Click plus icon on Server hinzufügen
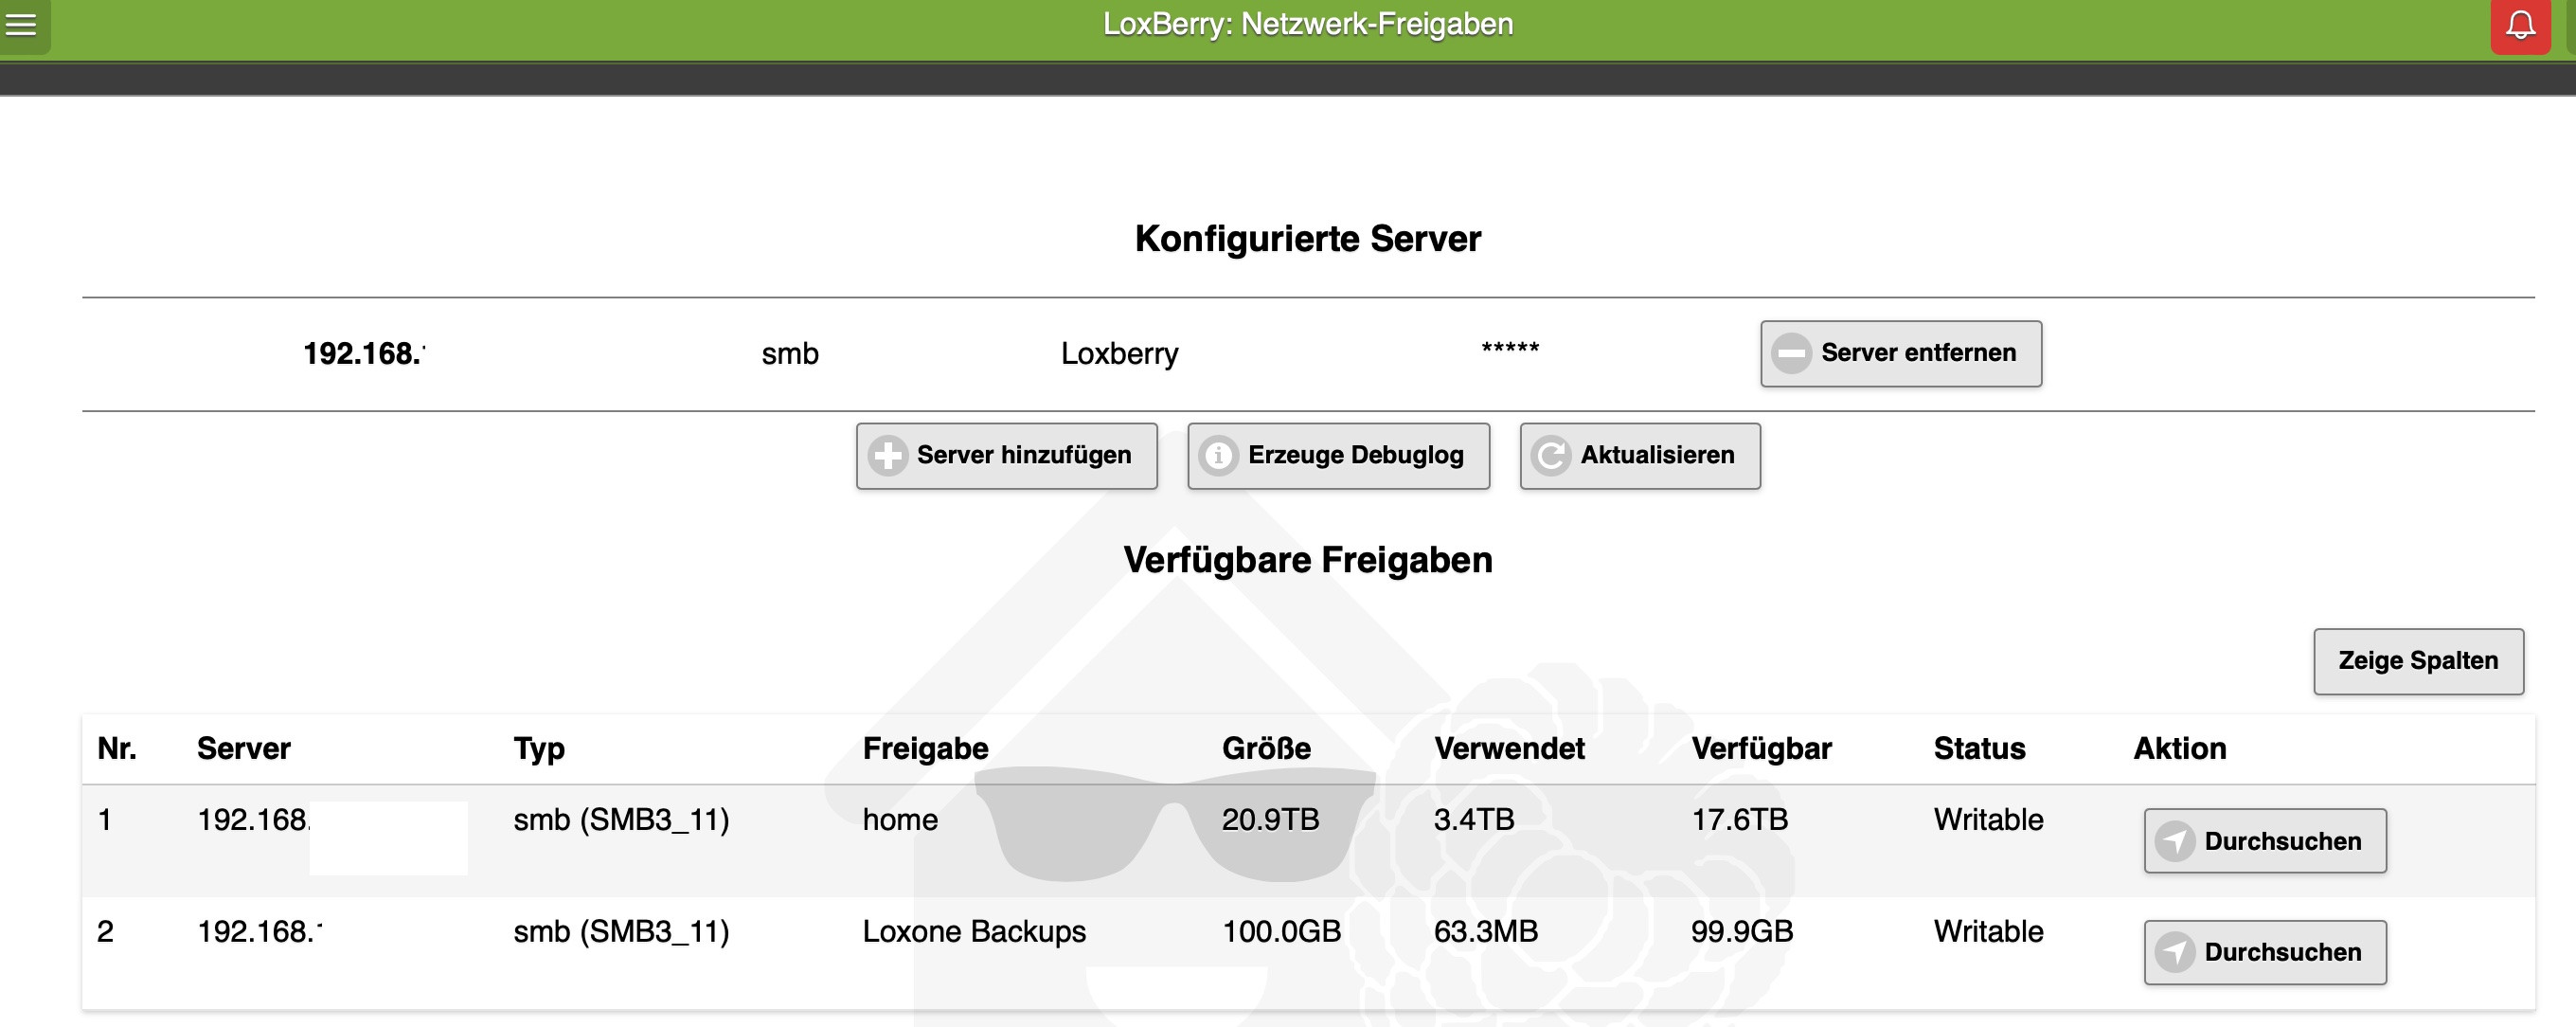The height and width of the screenshot is (1027, 2576). pos(887,456)
